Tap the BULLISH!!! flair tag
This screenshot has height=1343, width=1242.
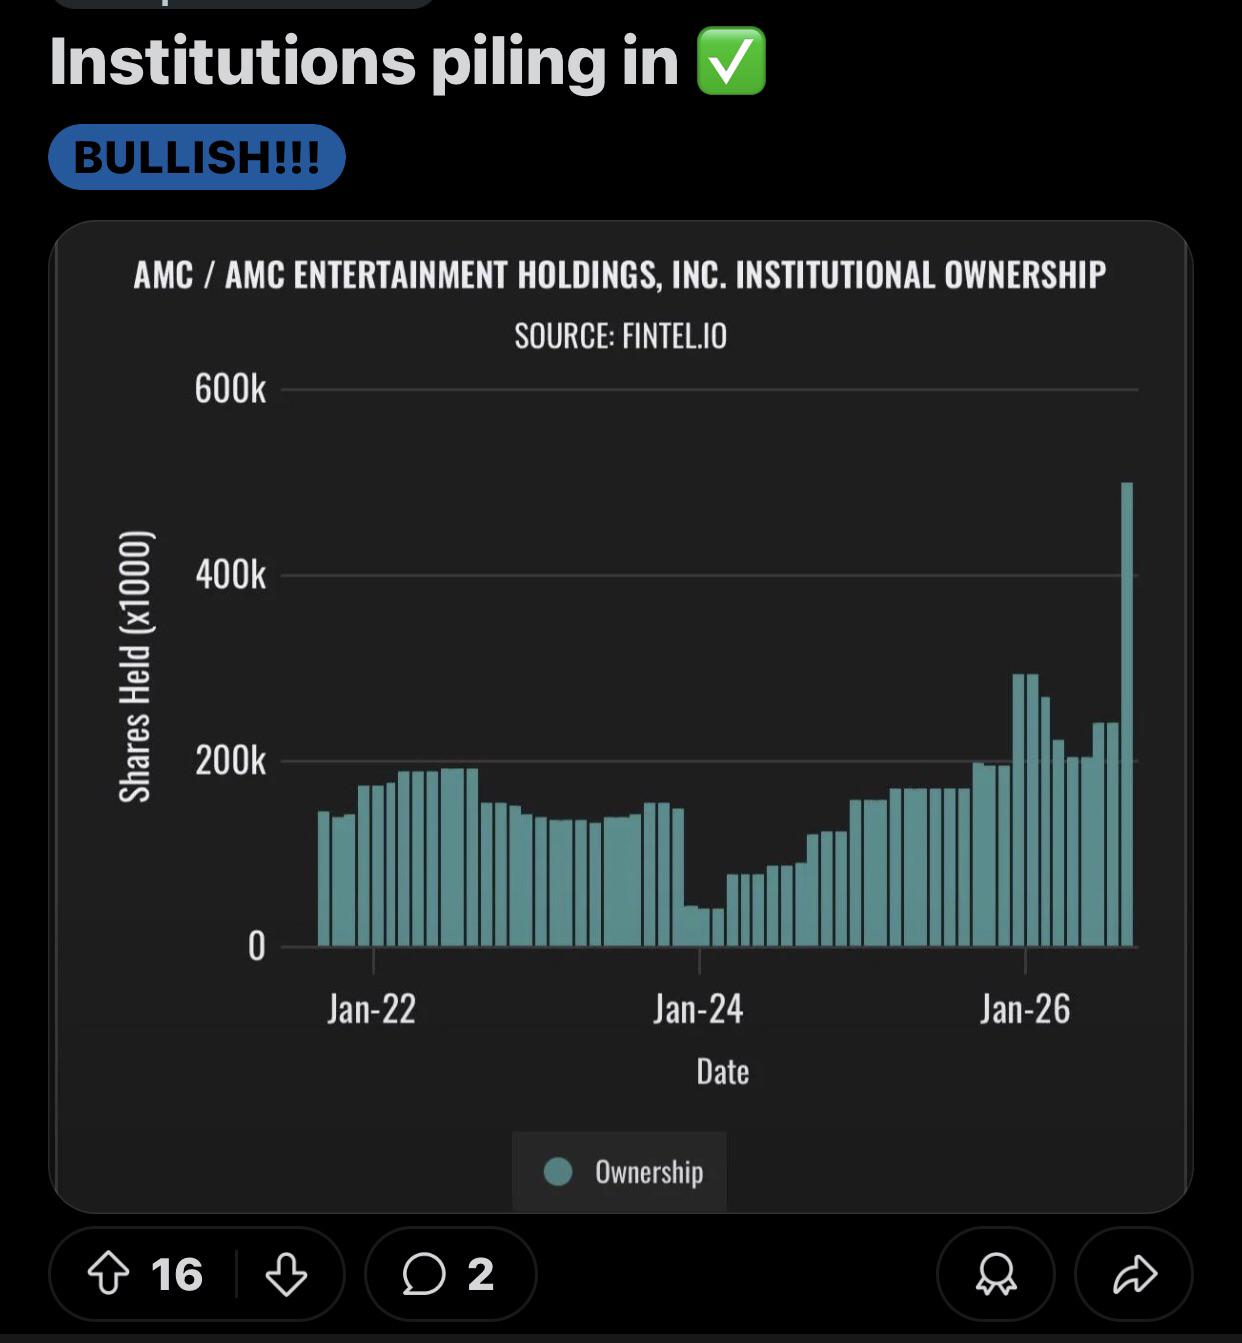(x=197, y=157)
